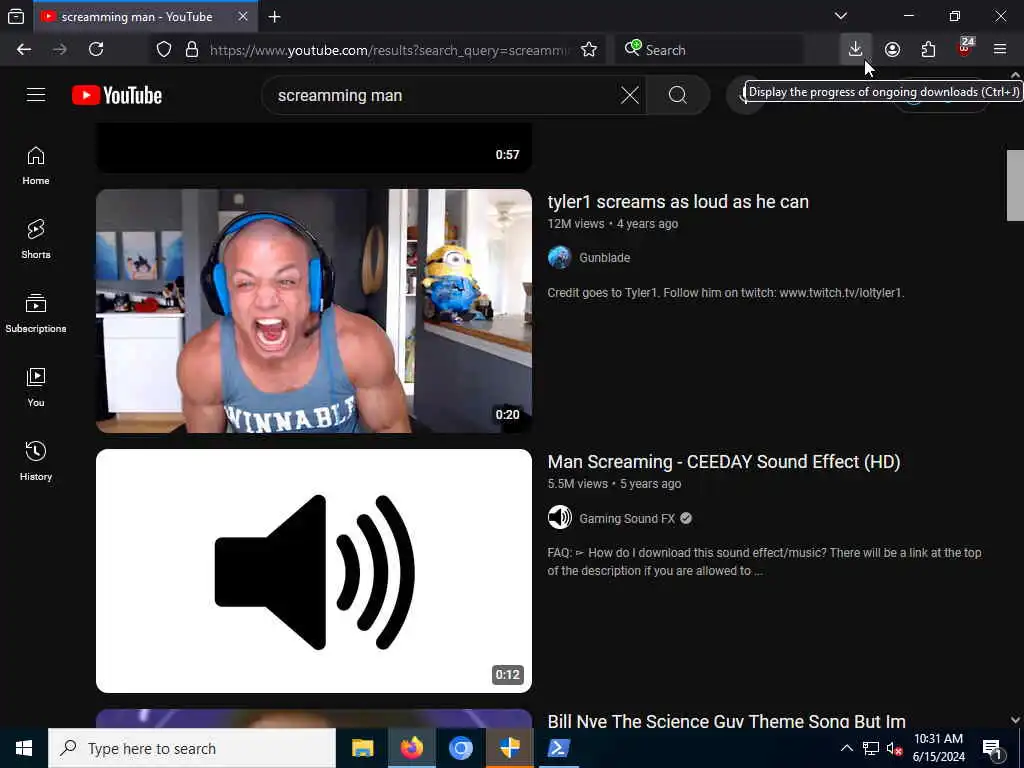This screenshot has height=768, width=1024.
Task: Open 'Man Screaming - CEEDAY Sound Effect (HD)' title
Action: [x=724, y=462]
